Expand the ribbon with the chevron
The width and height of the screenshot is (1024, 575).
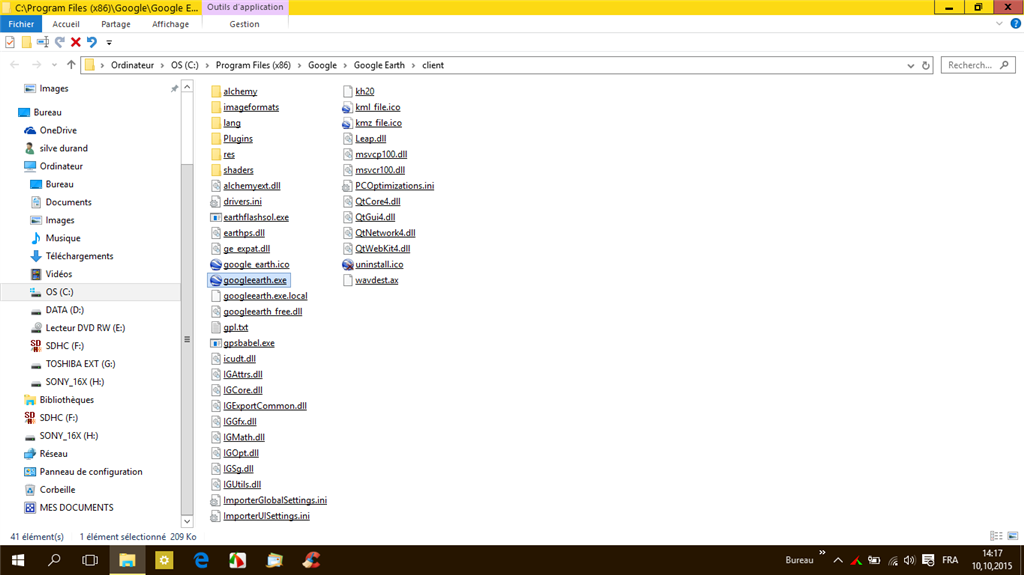(999, 24)
